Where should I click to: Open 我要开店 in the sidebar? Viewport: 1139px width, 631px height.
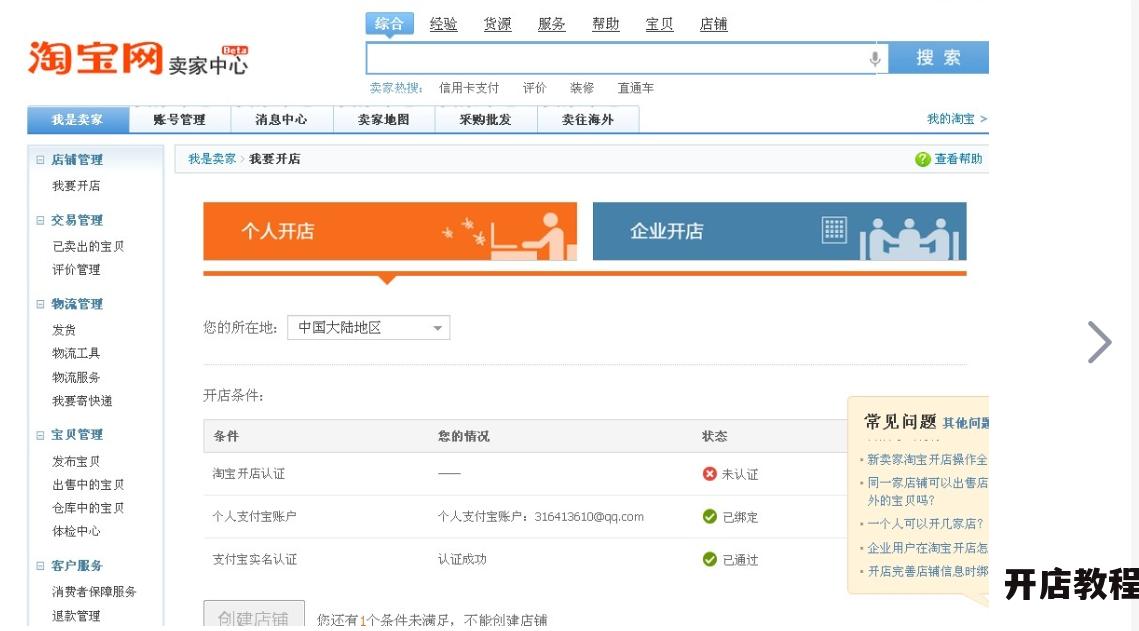tap(76, 186)
